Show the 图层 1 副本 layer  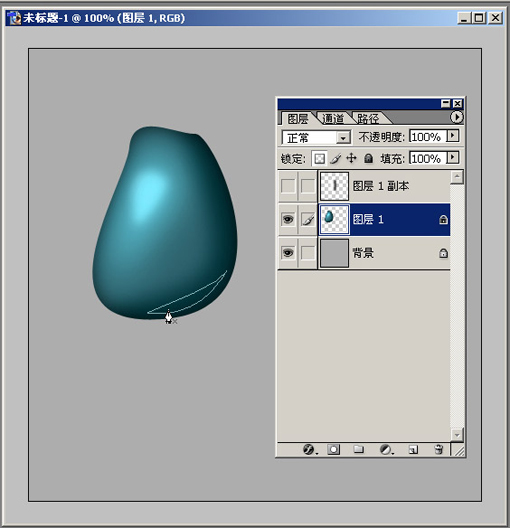pyautogui.click(x=288, y=186)
